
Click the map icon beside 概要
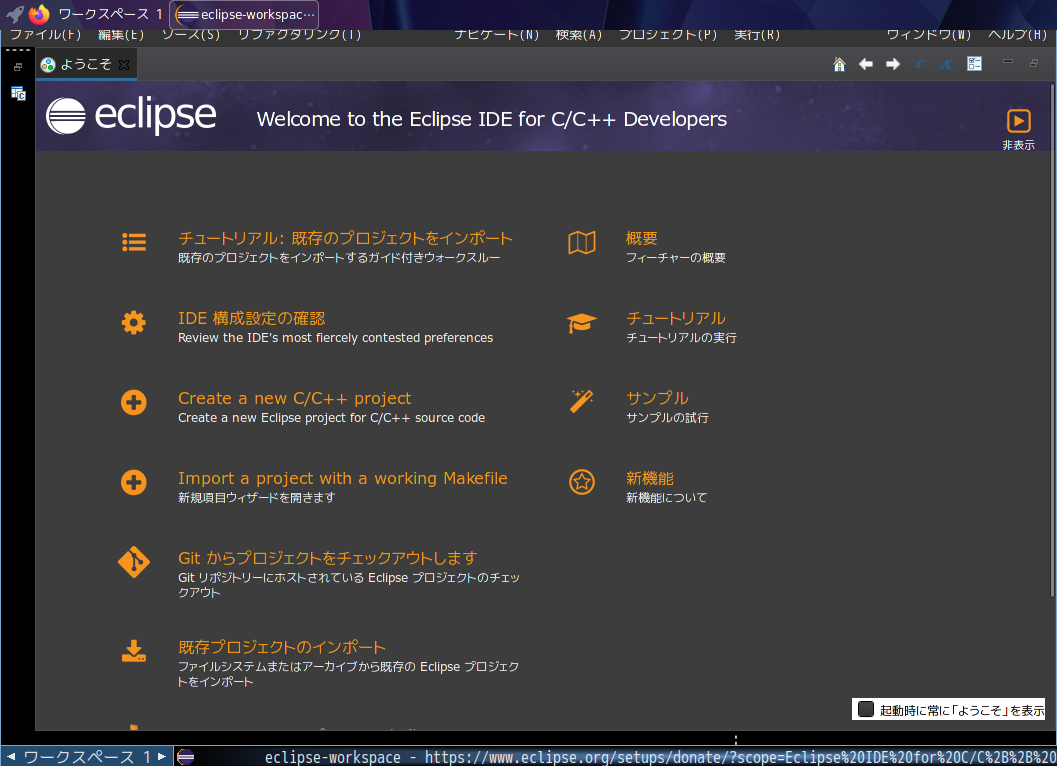click(x=582, y=242)
